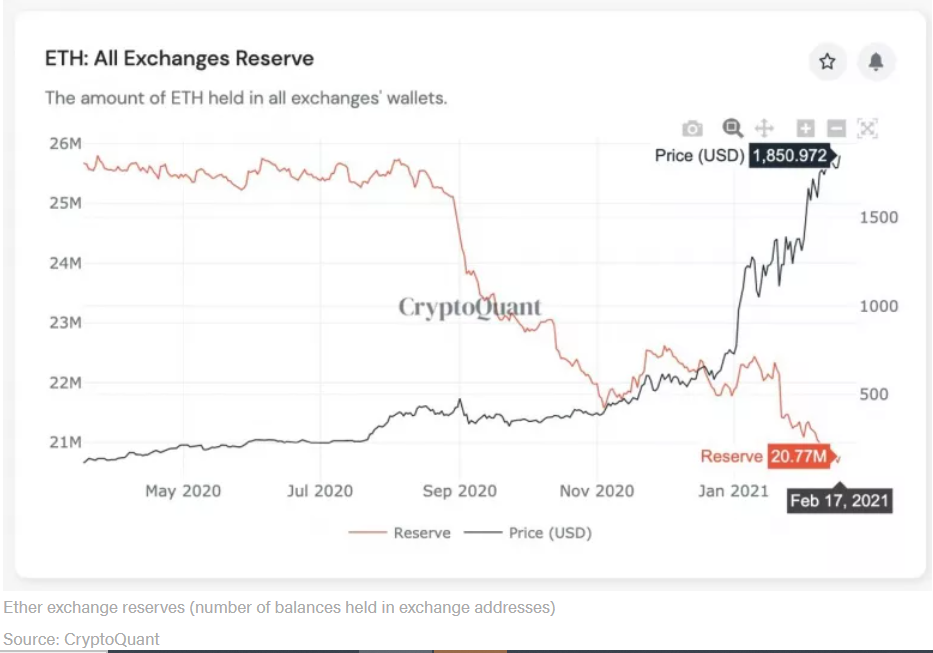Image resolution: width=933 pixels, height=653 pixels.
Task: Toggle the Reserve legend entry
Action: pos(399,533)
